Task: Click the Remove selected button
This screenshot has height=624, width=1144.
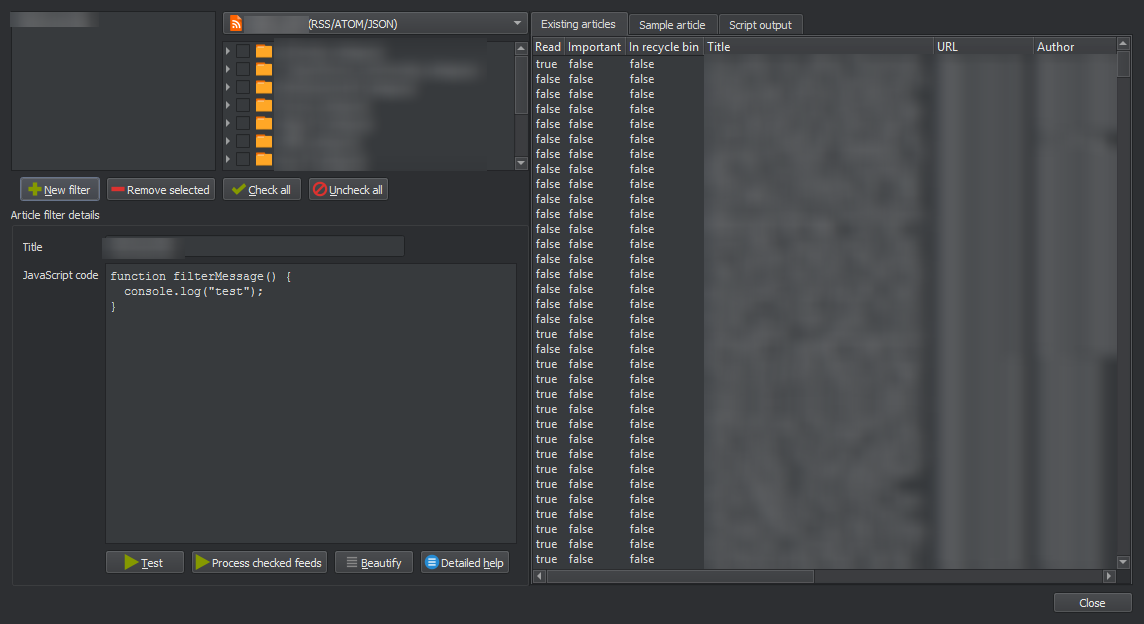Action: coord(161,190)
